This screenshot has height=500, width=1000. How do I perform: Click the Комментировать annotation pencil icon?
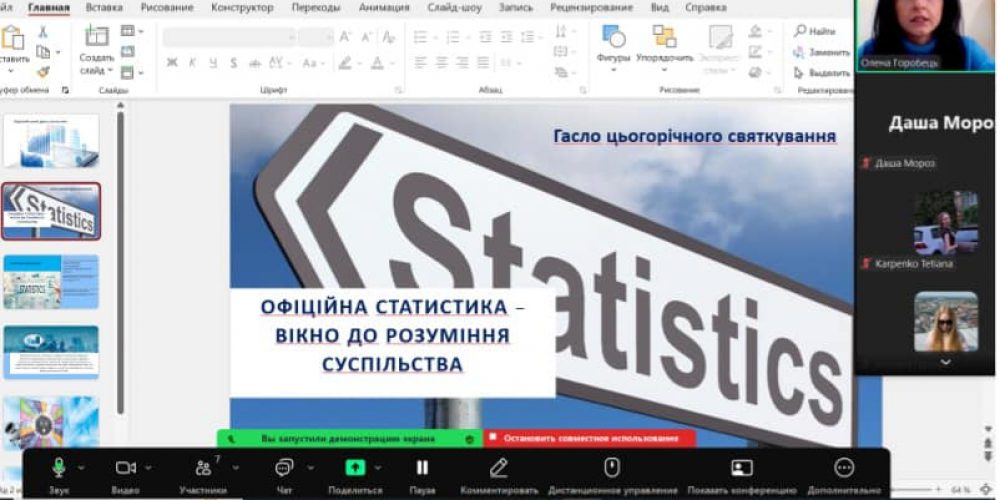[498, 468]
